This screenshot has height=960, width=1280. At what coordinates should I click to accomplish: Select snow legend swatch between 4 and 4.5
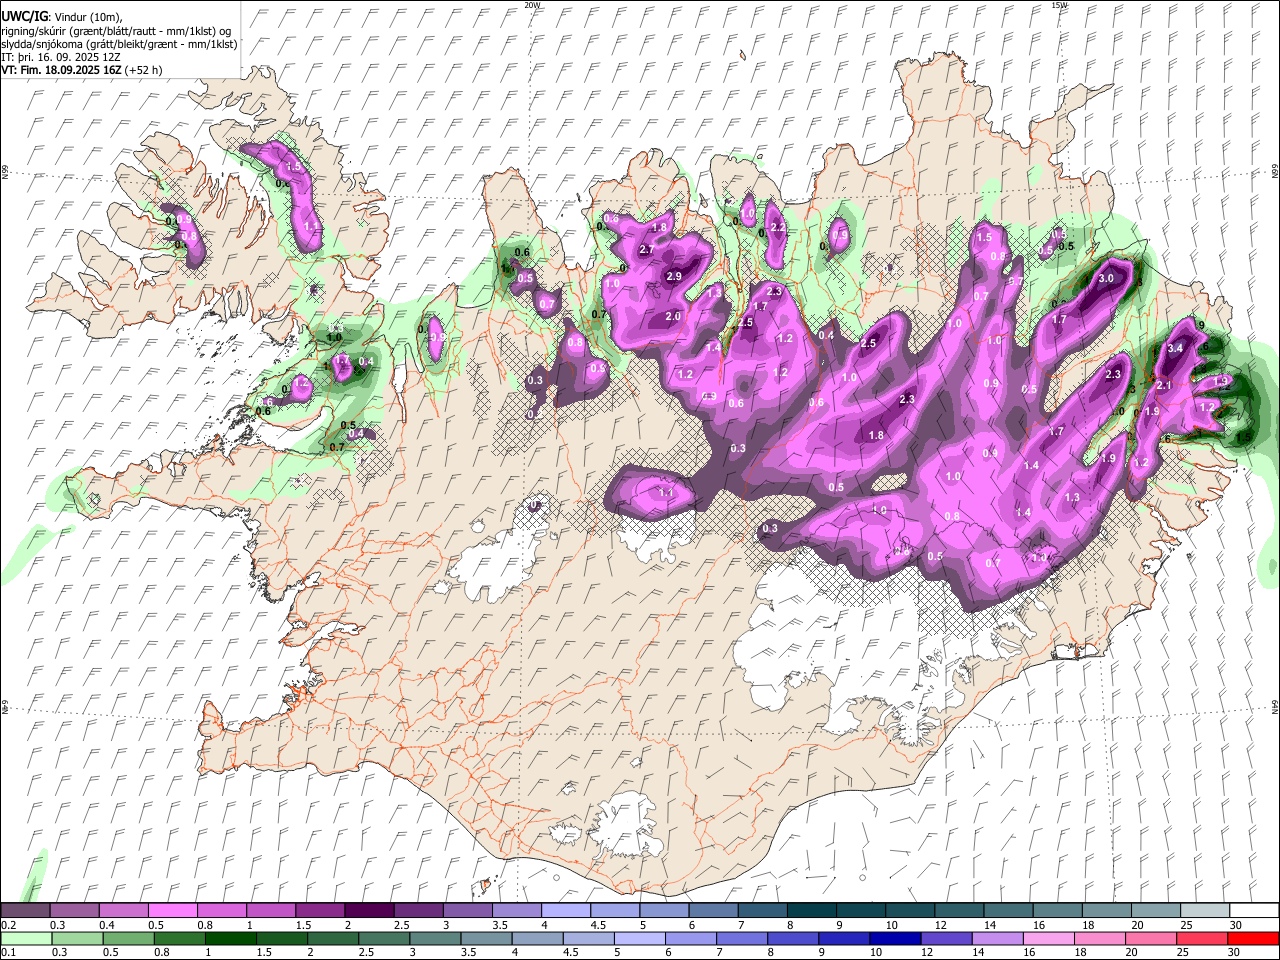pyautogui.click(x=565, y=910)
